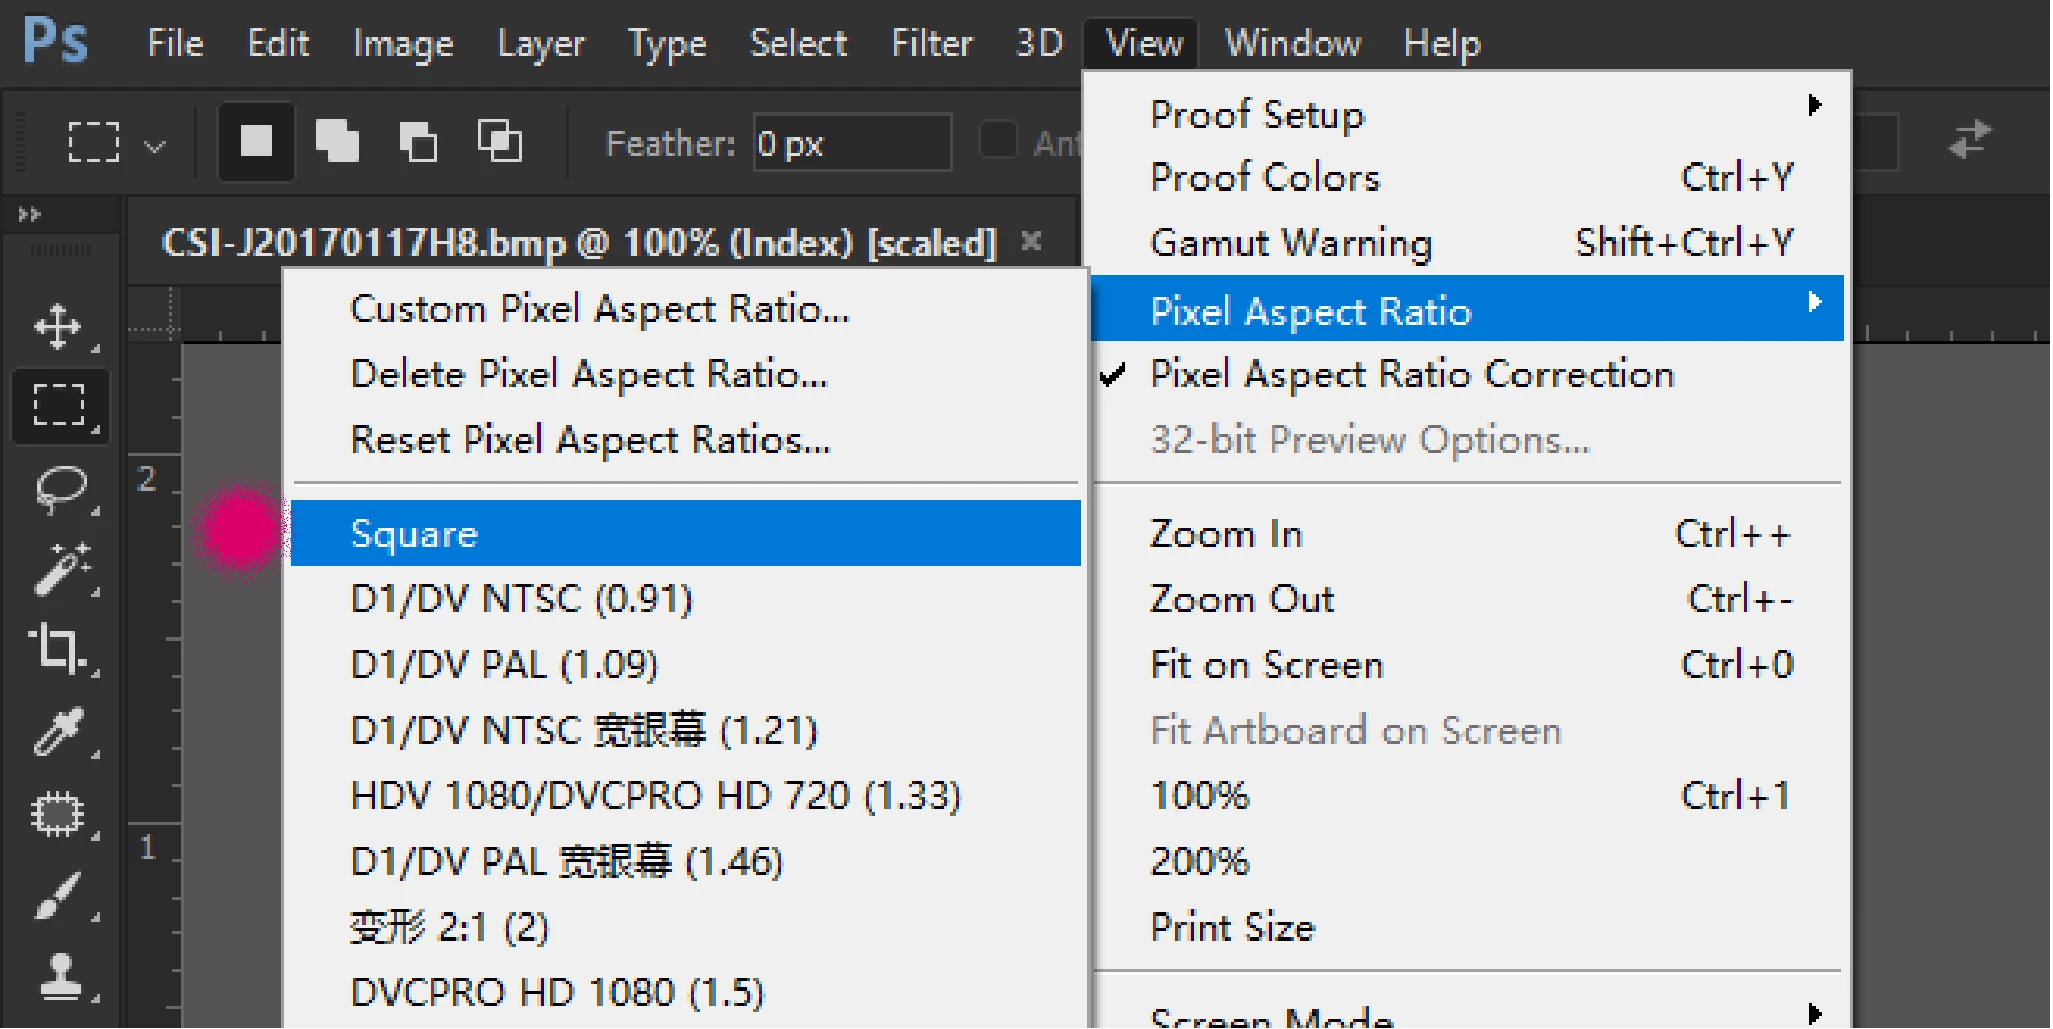Image resolution: width=2053 pixels, height=1029 pixels.
Task: Open the Filter menu
Action: click(x=932, y=44)
